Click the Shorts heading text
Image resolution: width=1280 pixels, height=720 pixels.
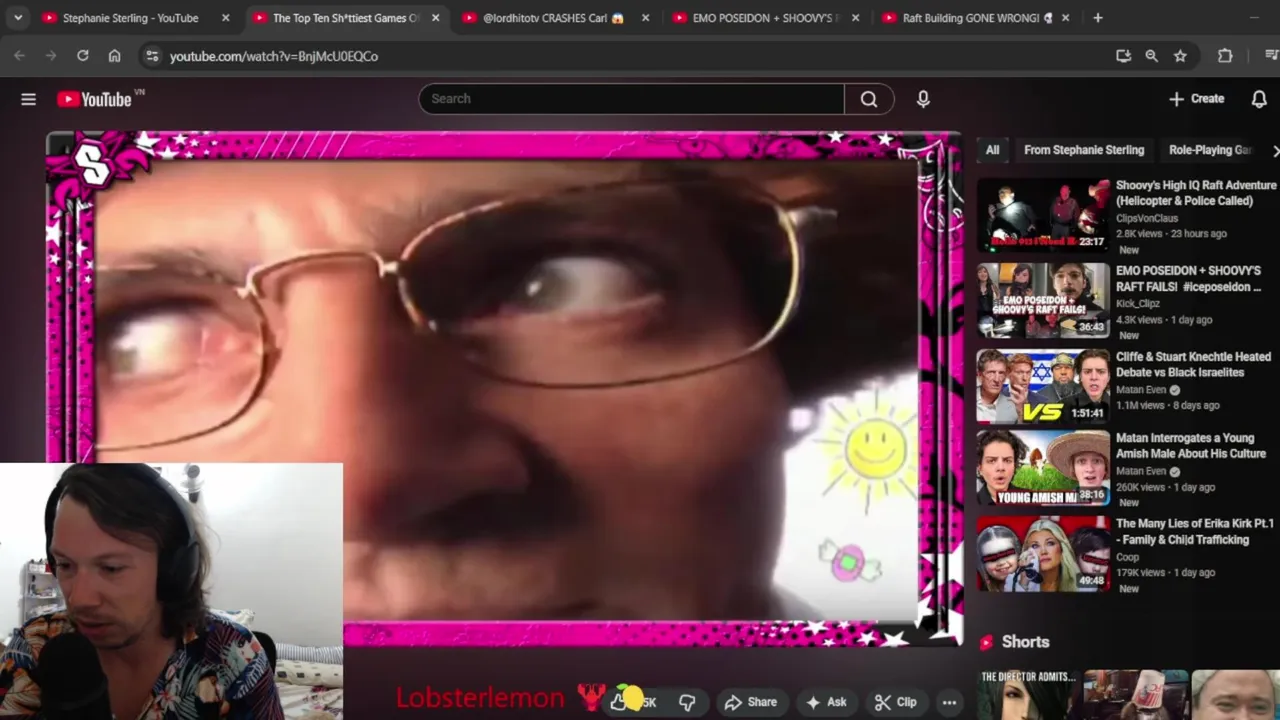pyautogui.click(x=1025, y=642)
